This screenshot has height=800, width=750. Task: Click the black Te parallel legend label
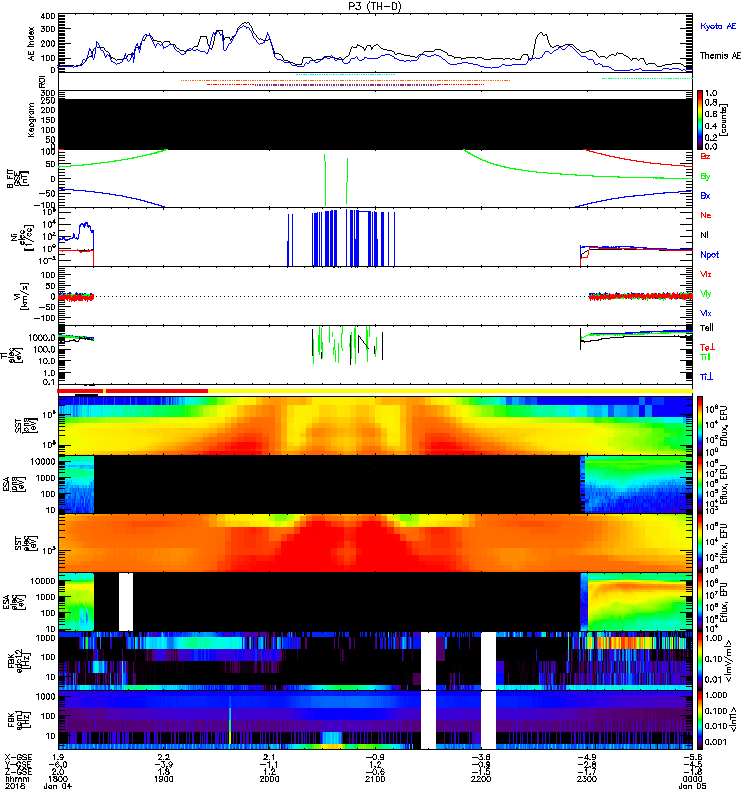[x=707, y=328]
